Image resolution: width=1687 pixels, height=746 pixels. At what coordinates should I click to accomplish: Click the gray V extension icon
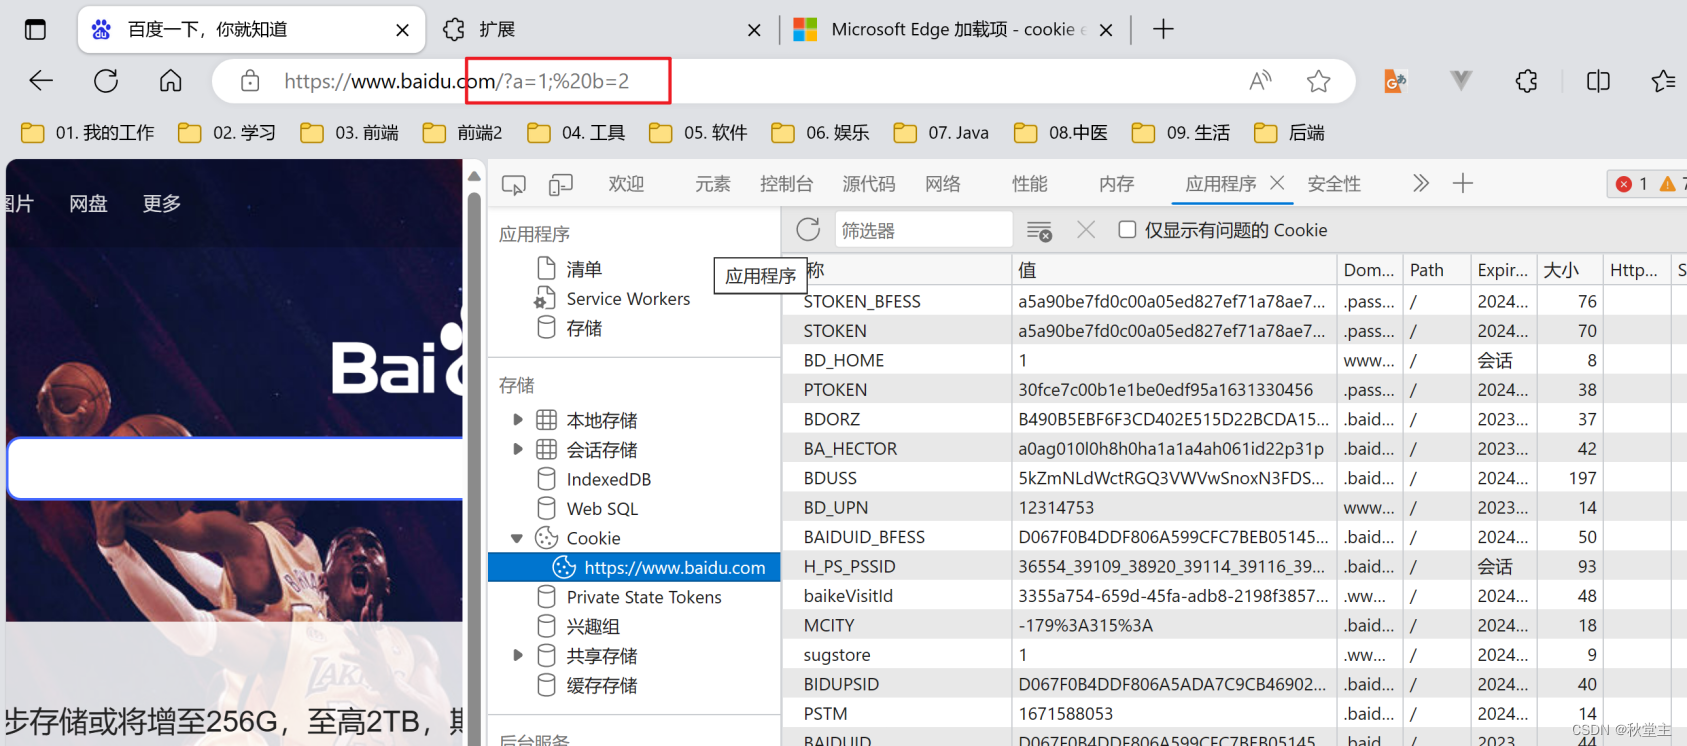(1461, 81)
